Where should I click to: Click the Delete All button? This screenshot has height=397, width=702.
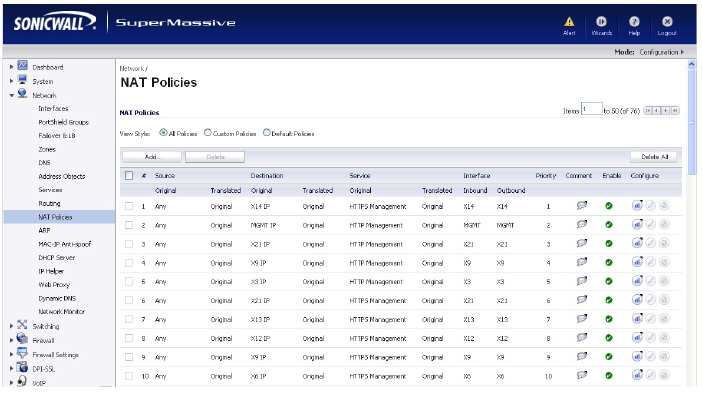(654, 157)
